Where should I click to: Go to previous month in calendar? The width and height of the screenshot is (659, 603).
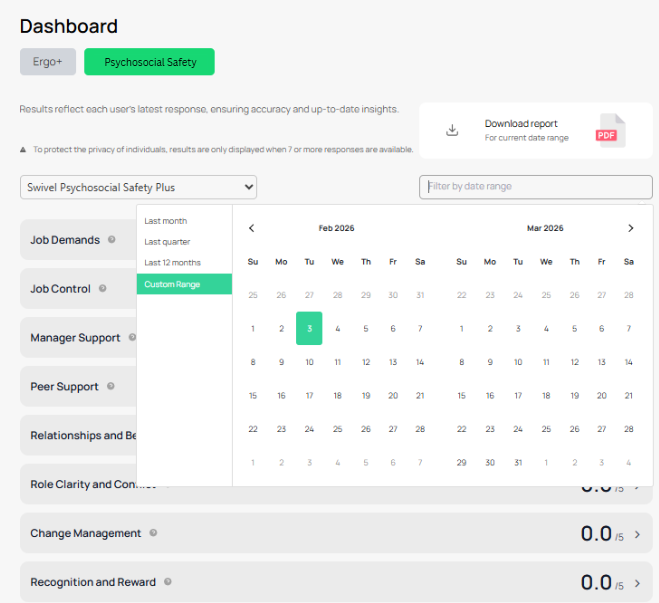[251, 228]
